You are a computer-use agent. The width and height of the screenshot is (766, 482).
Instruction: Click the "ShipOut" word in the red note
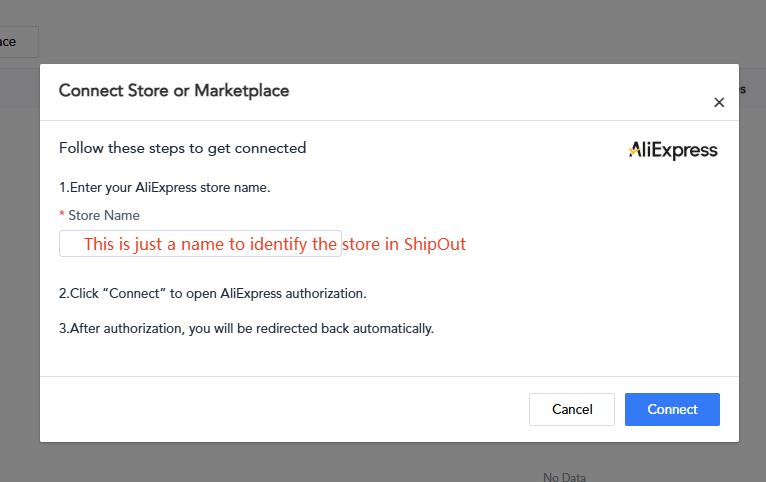coord(435,244)
